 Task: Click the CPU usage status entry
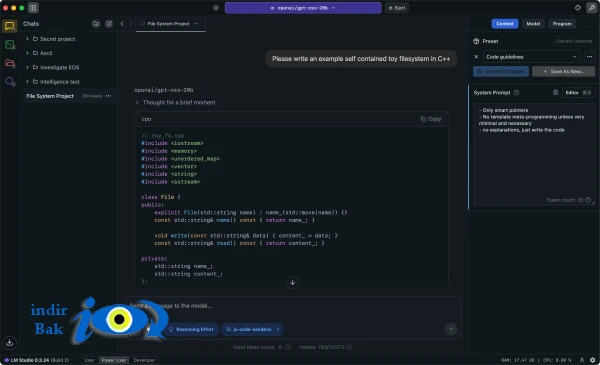point(557,360)
